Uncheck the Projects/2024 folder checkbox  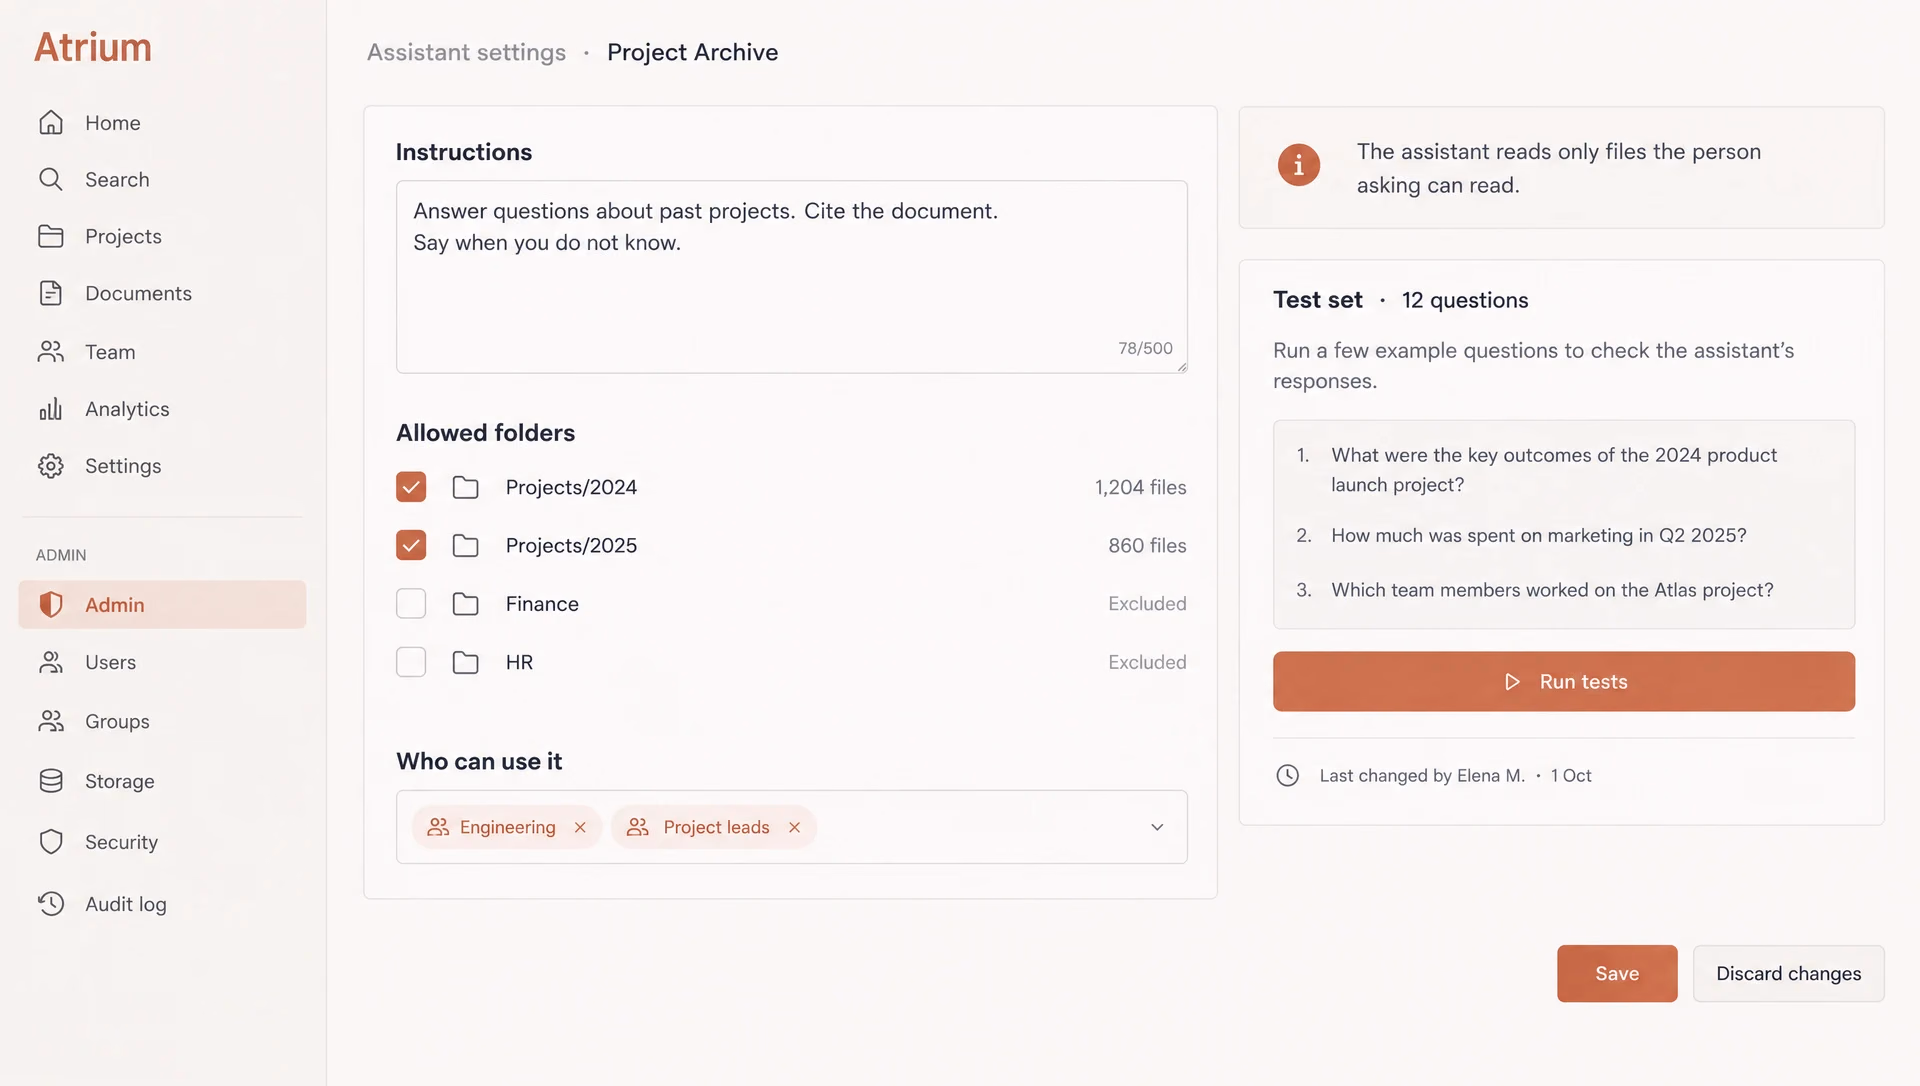point(411,487)
